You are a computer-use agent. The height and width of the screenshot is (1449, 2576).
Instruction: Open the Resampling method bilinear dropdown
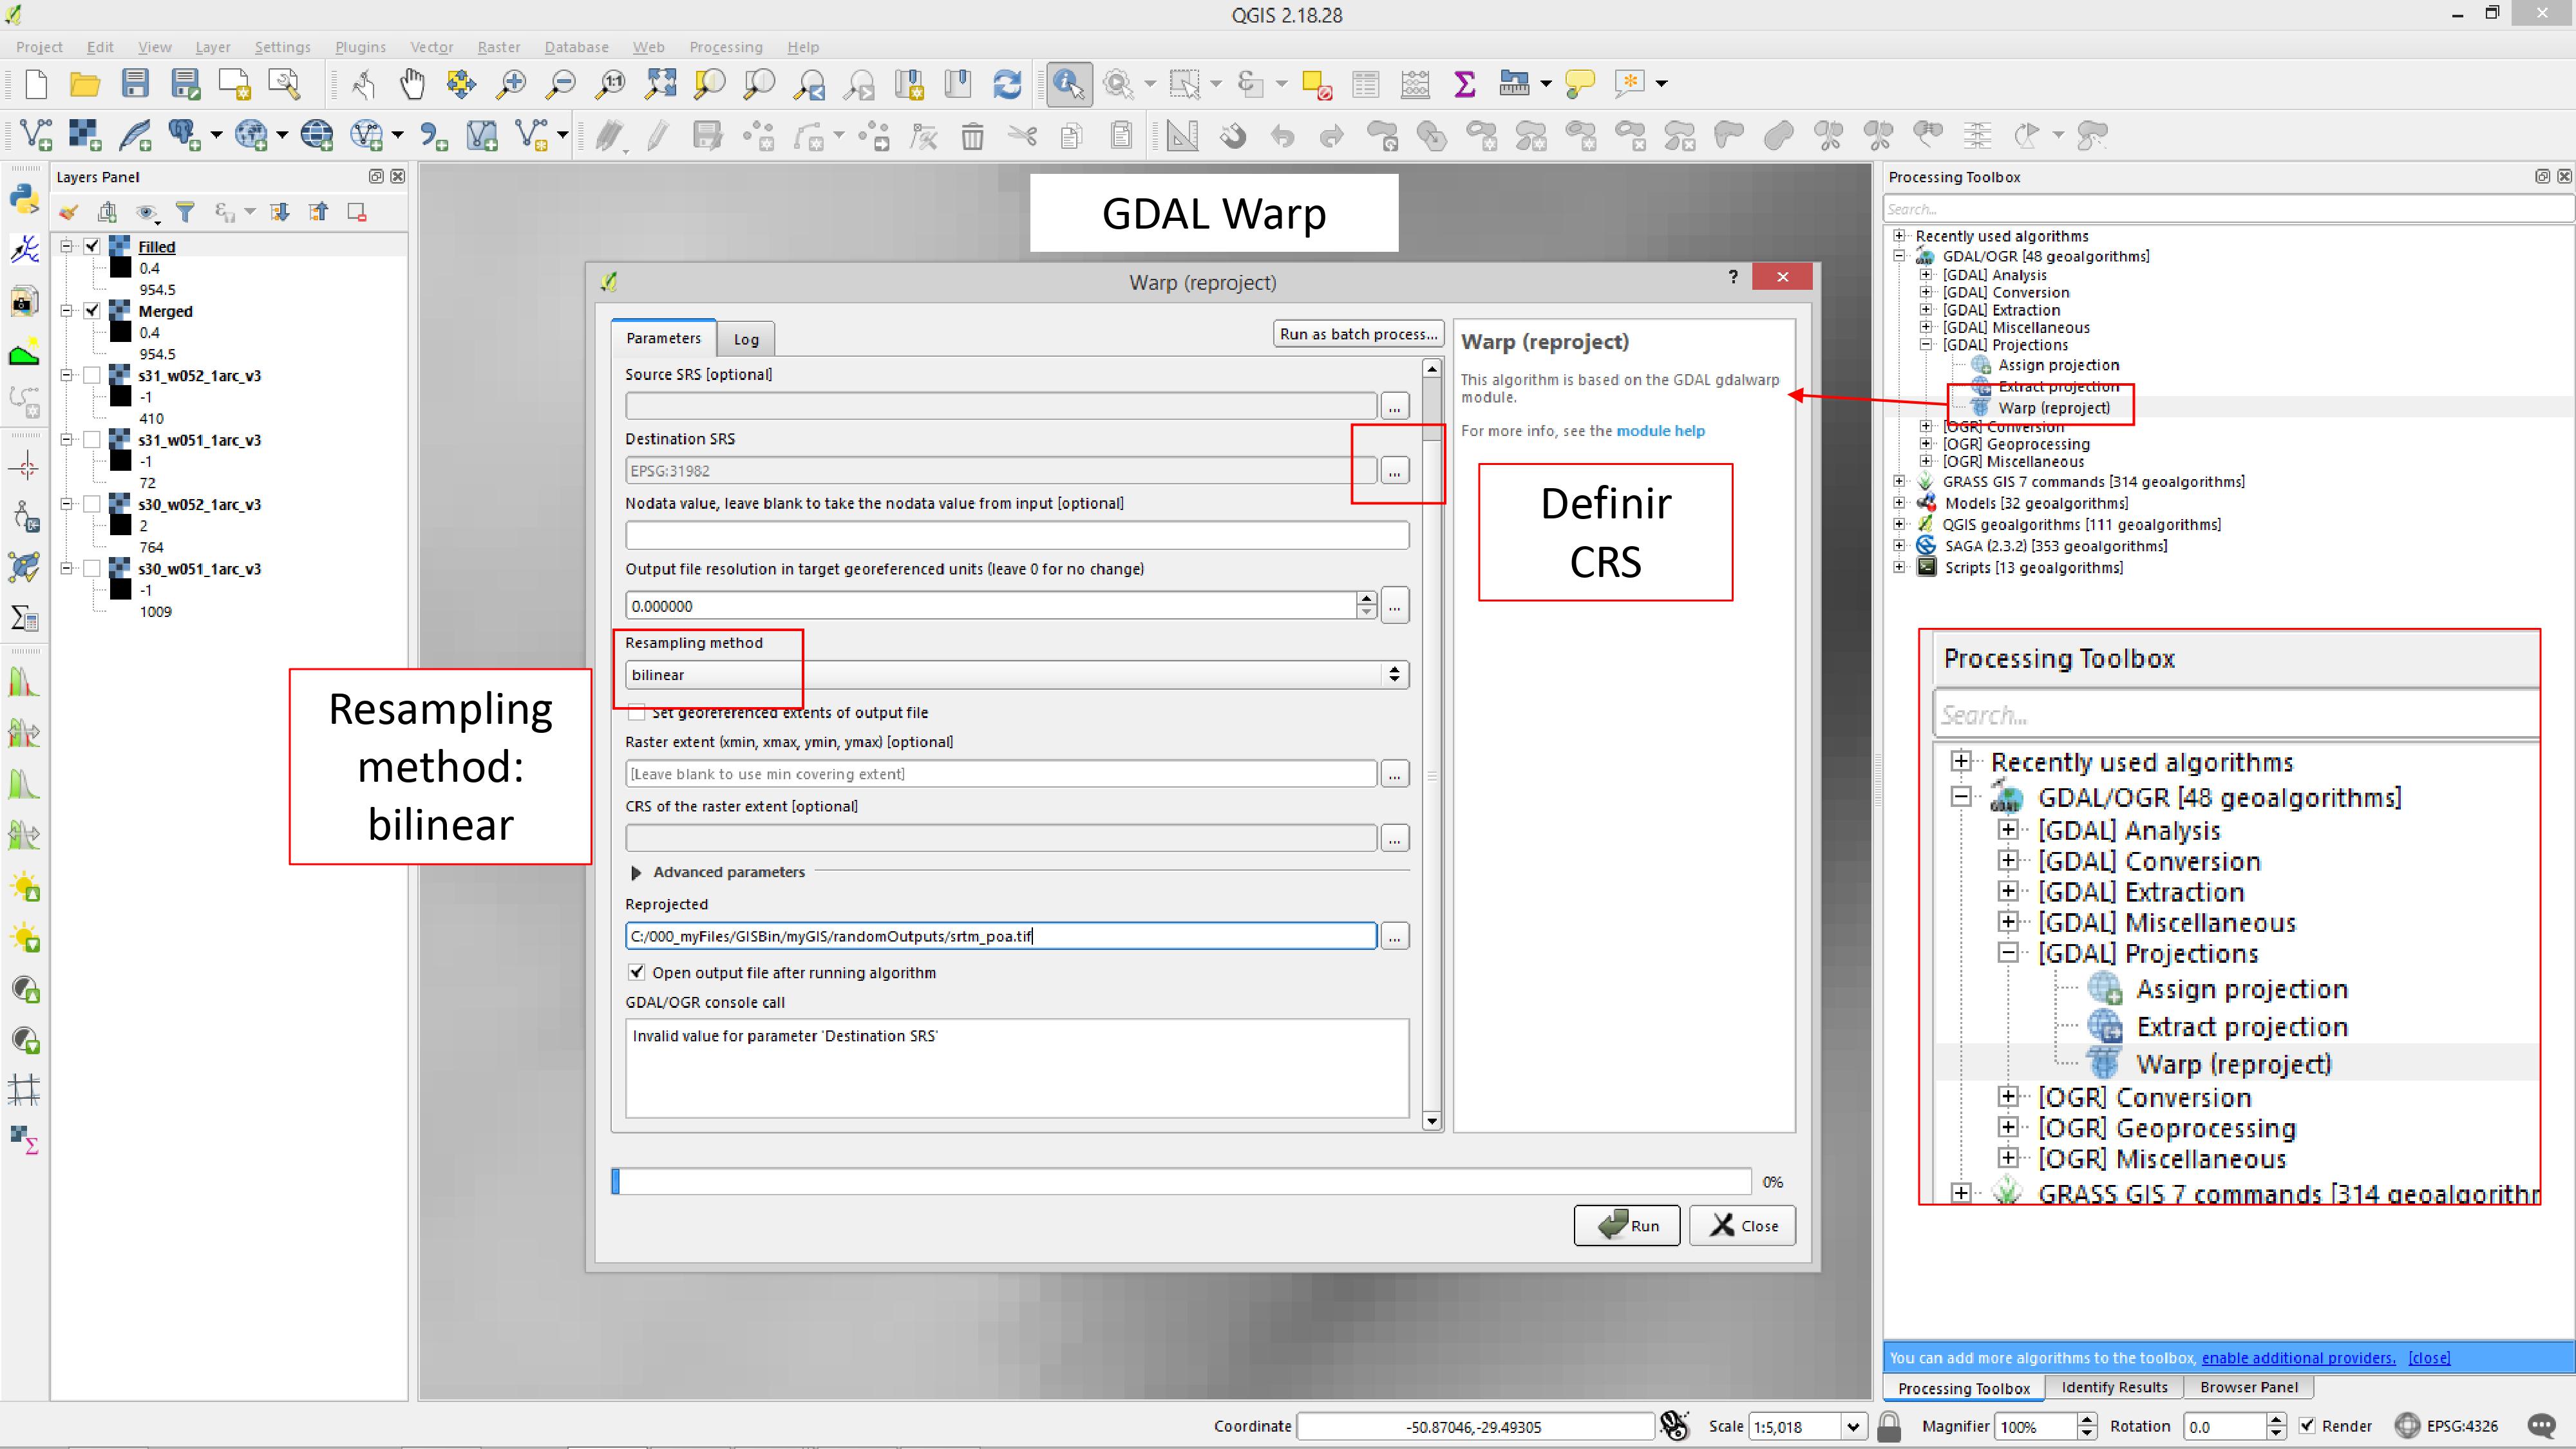point(1016,675)
